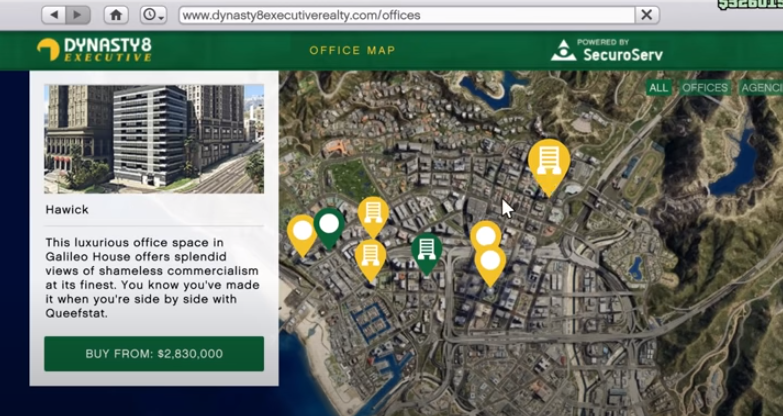Click the browser forward arrow button
Screen dimensions: 783x416
tap(77, 15)
